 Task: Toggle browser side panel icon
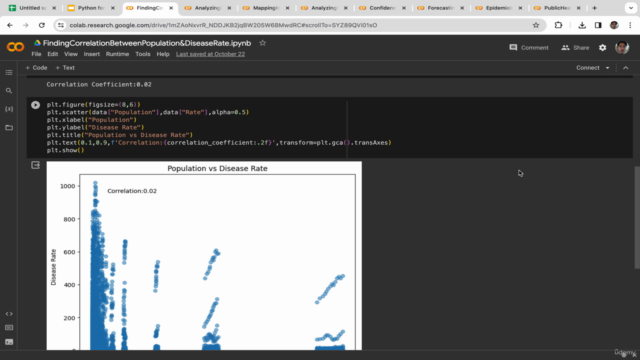(598, 25)
